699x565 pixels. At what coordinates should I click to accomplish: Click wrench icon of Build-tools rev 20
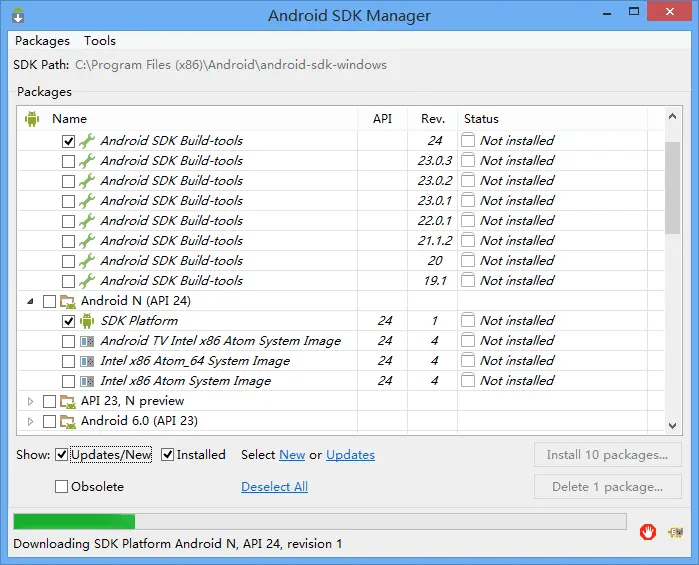click(x=87, y=261)
